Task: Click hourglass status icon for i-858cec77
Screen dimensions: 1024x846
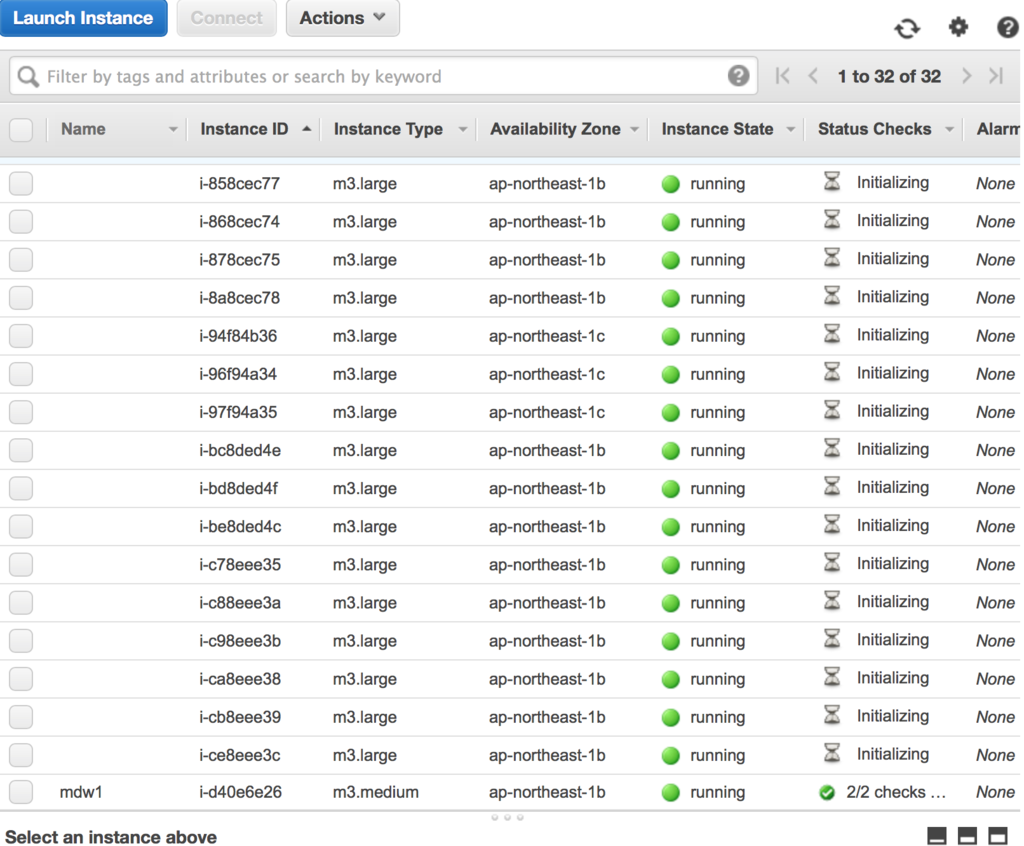Action: point(832,182)
